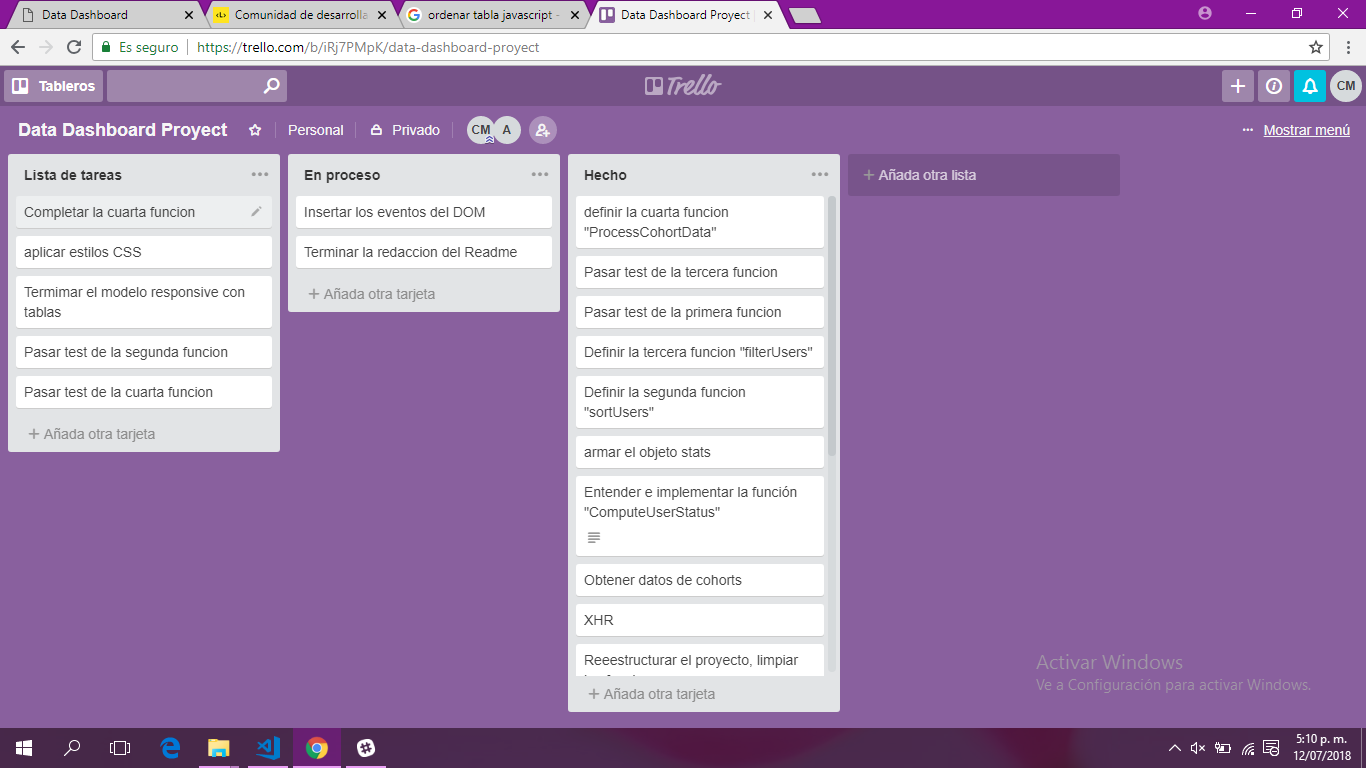The image size is (1366, 768).
Task: Open the En proceso list options menu
Action: (x=540, y=174)
